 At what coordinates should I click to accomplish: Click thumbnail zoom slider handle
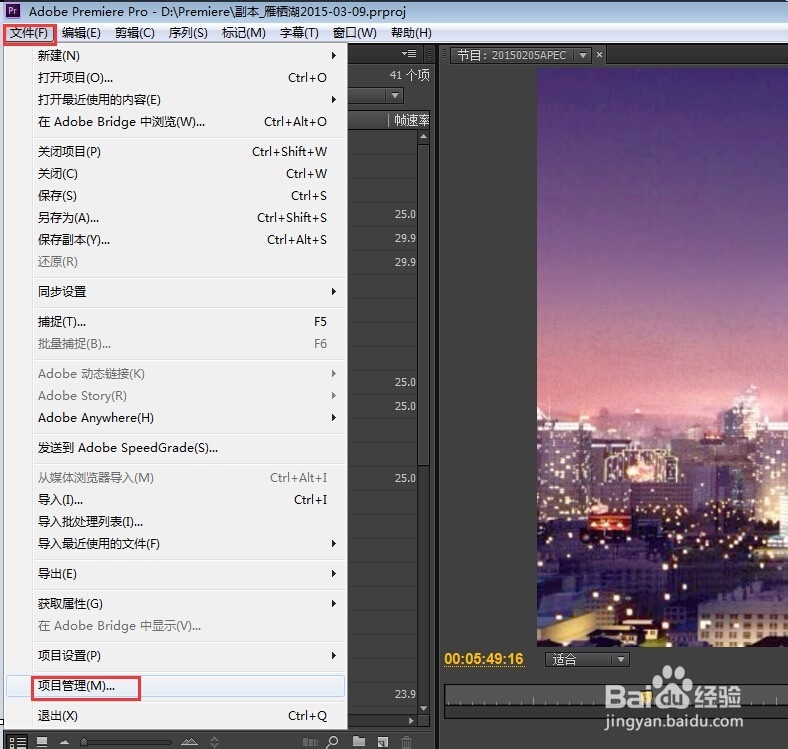coord(84,742)
